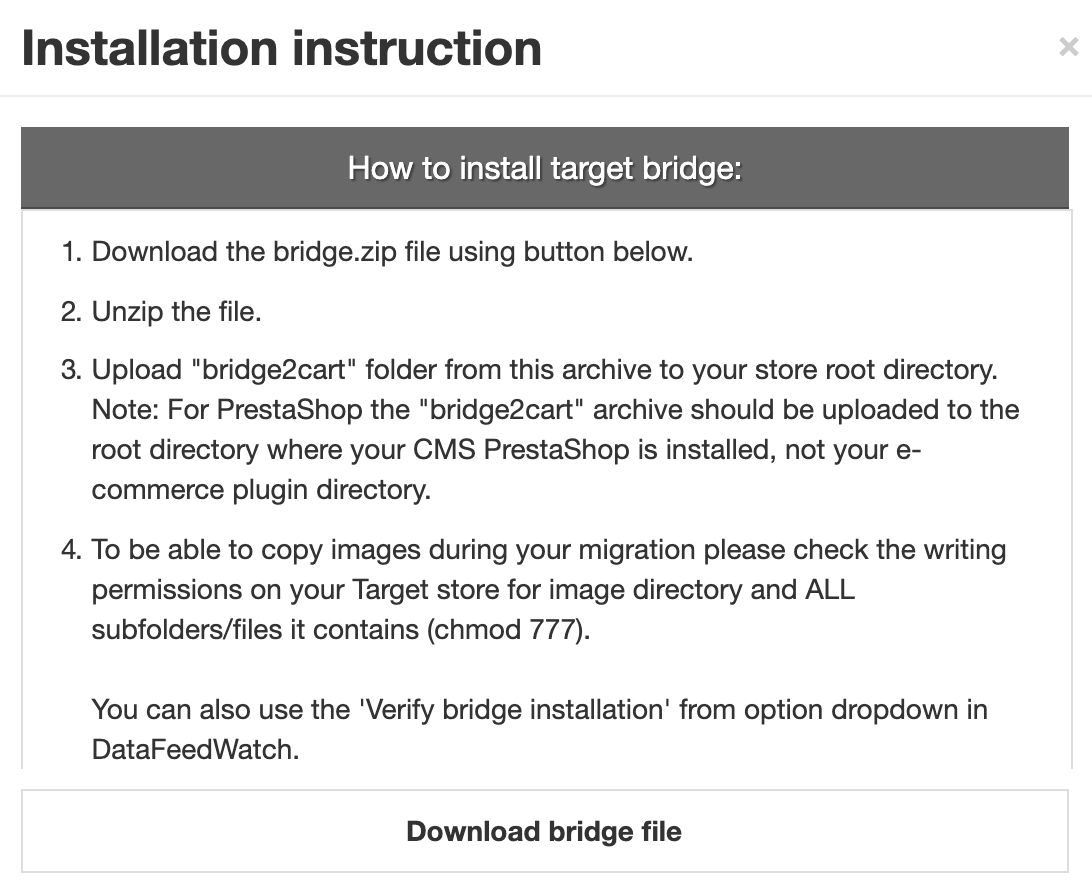Click list number '3.' marker
Screen dimensions: 1092x885
(72, 369)
